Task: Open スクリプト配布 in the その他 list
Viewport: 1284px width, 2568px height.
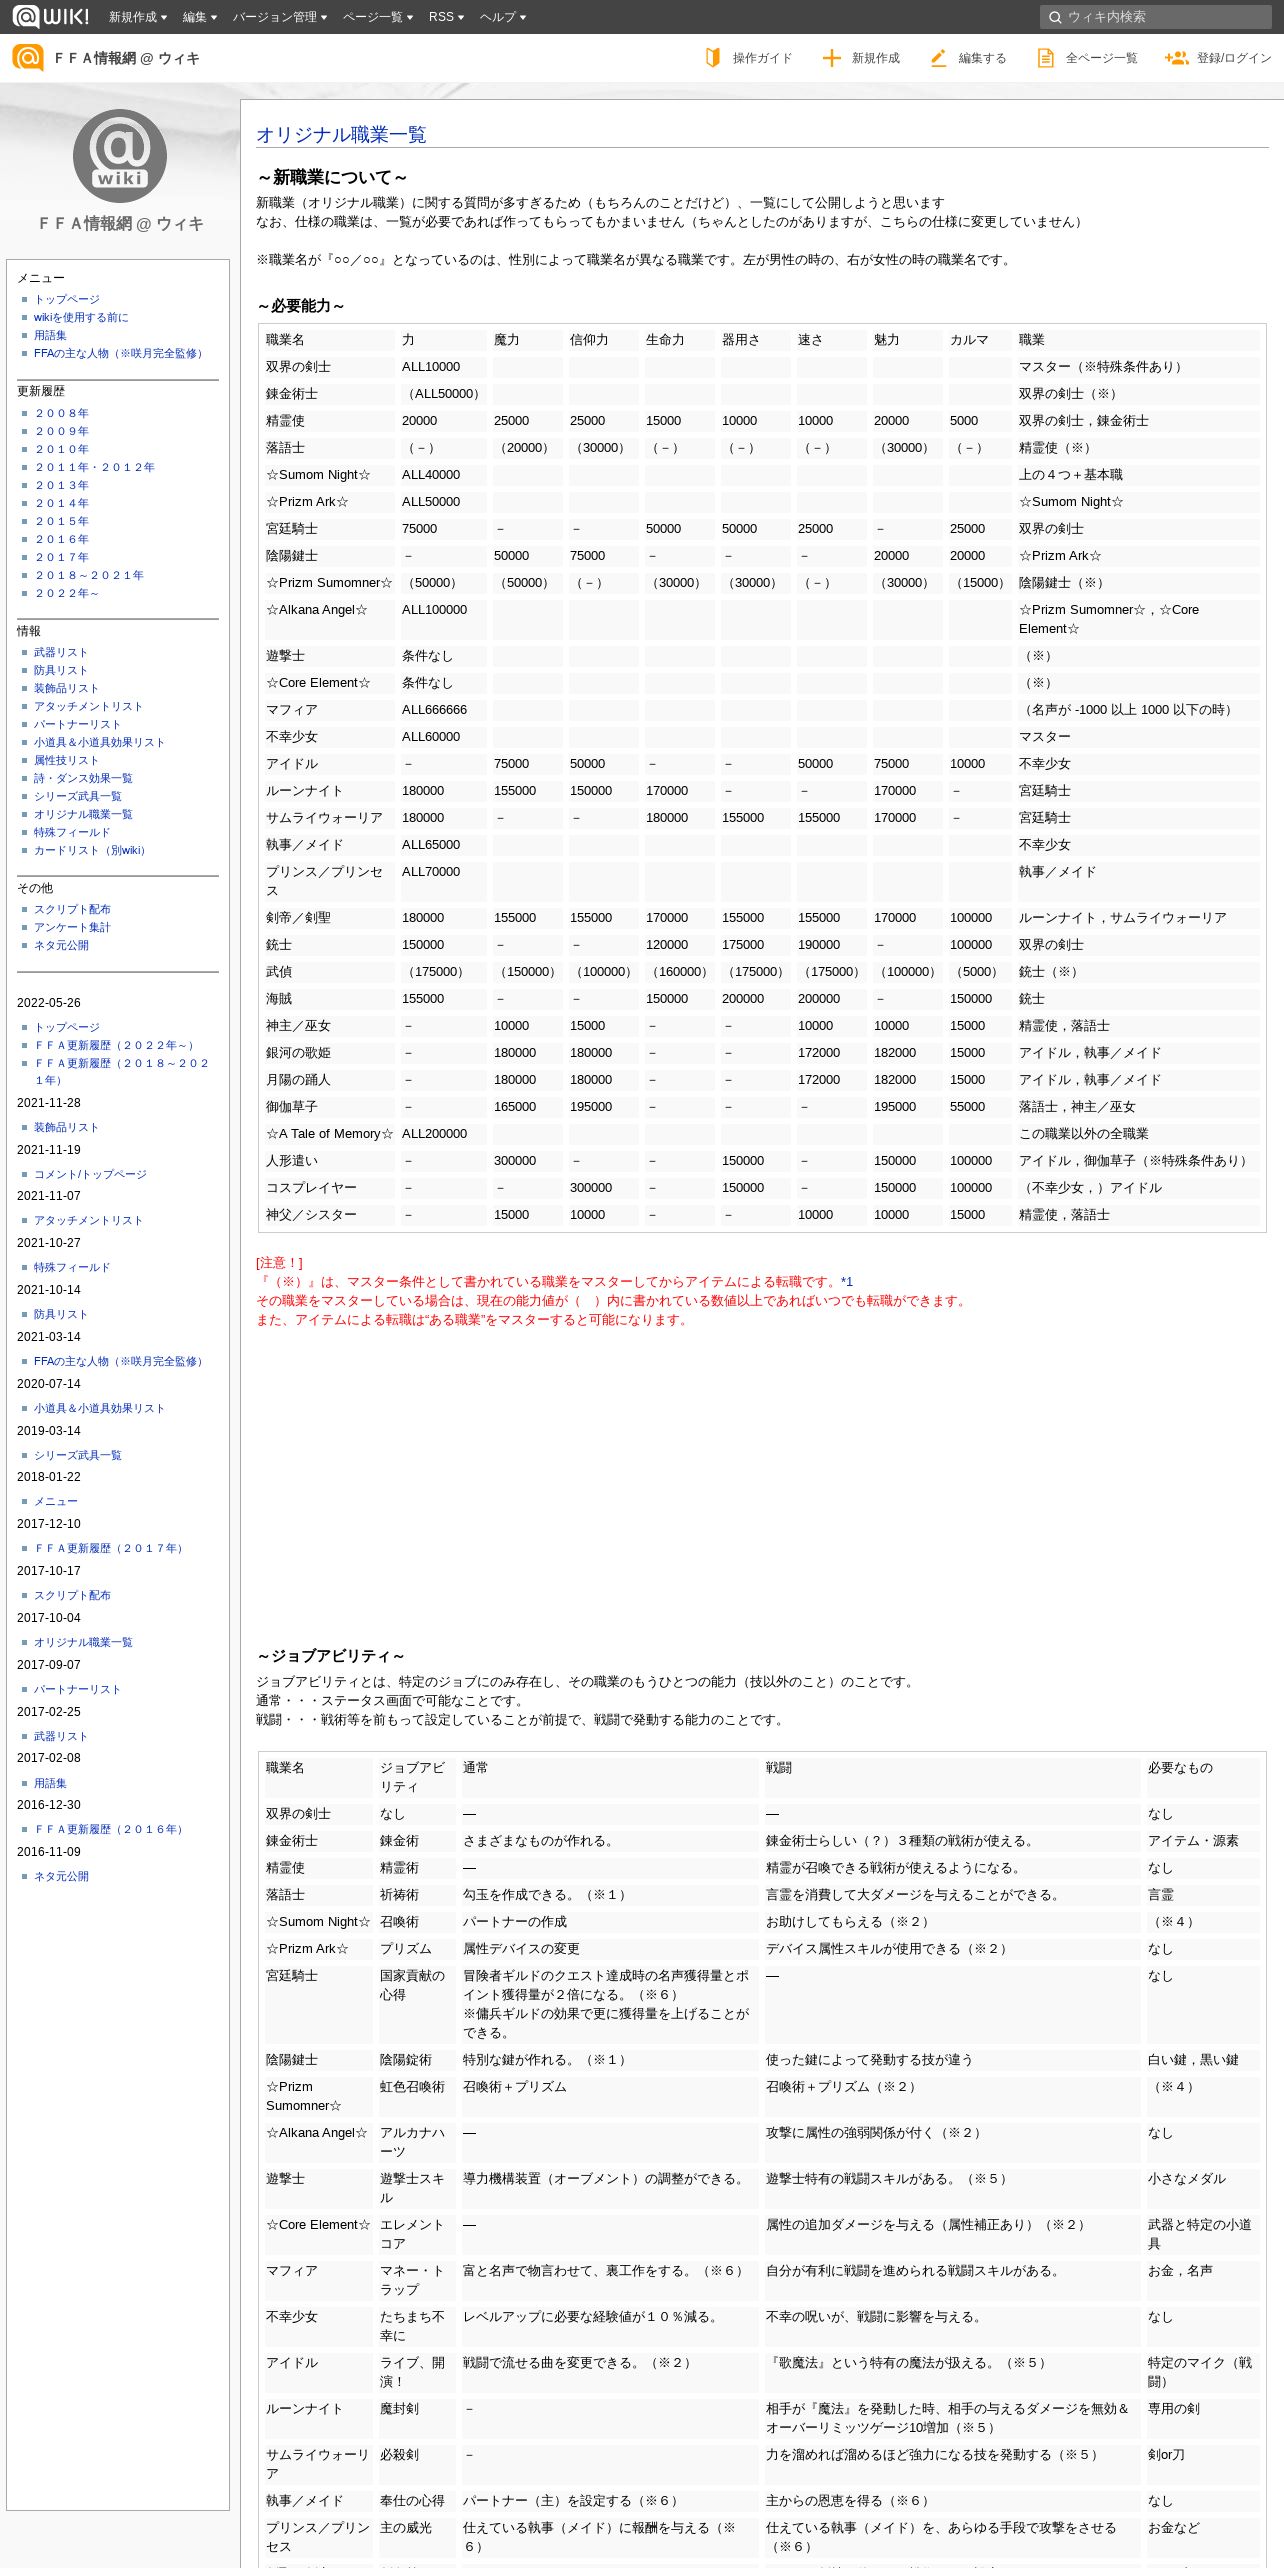Action: point(72,909)
